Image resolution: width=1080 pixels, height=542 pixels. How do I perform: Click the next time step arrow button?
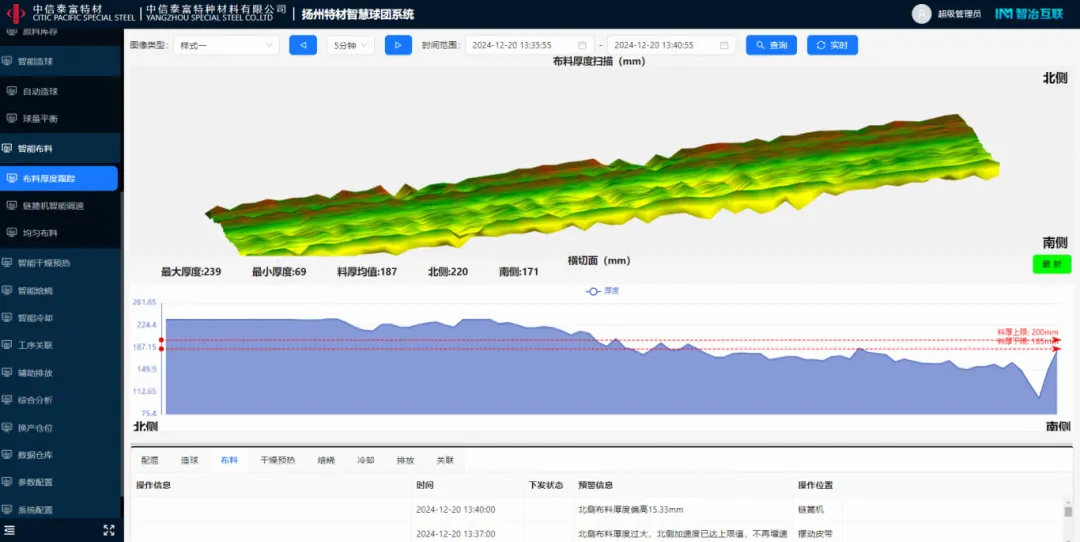(398, 45)
